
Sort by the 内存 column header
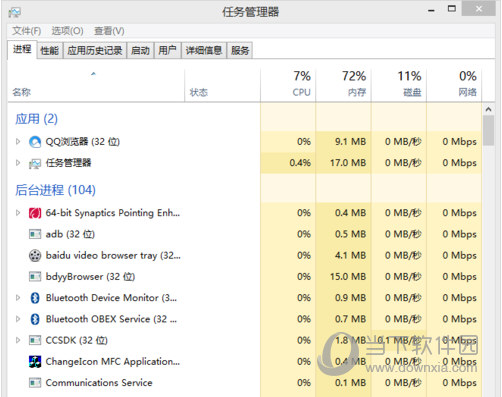343,85
